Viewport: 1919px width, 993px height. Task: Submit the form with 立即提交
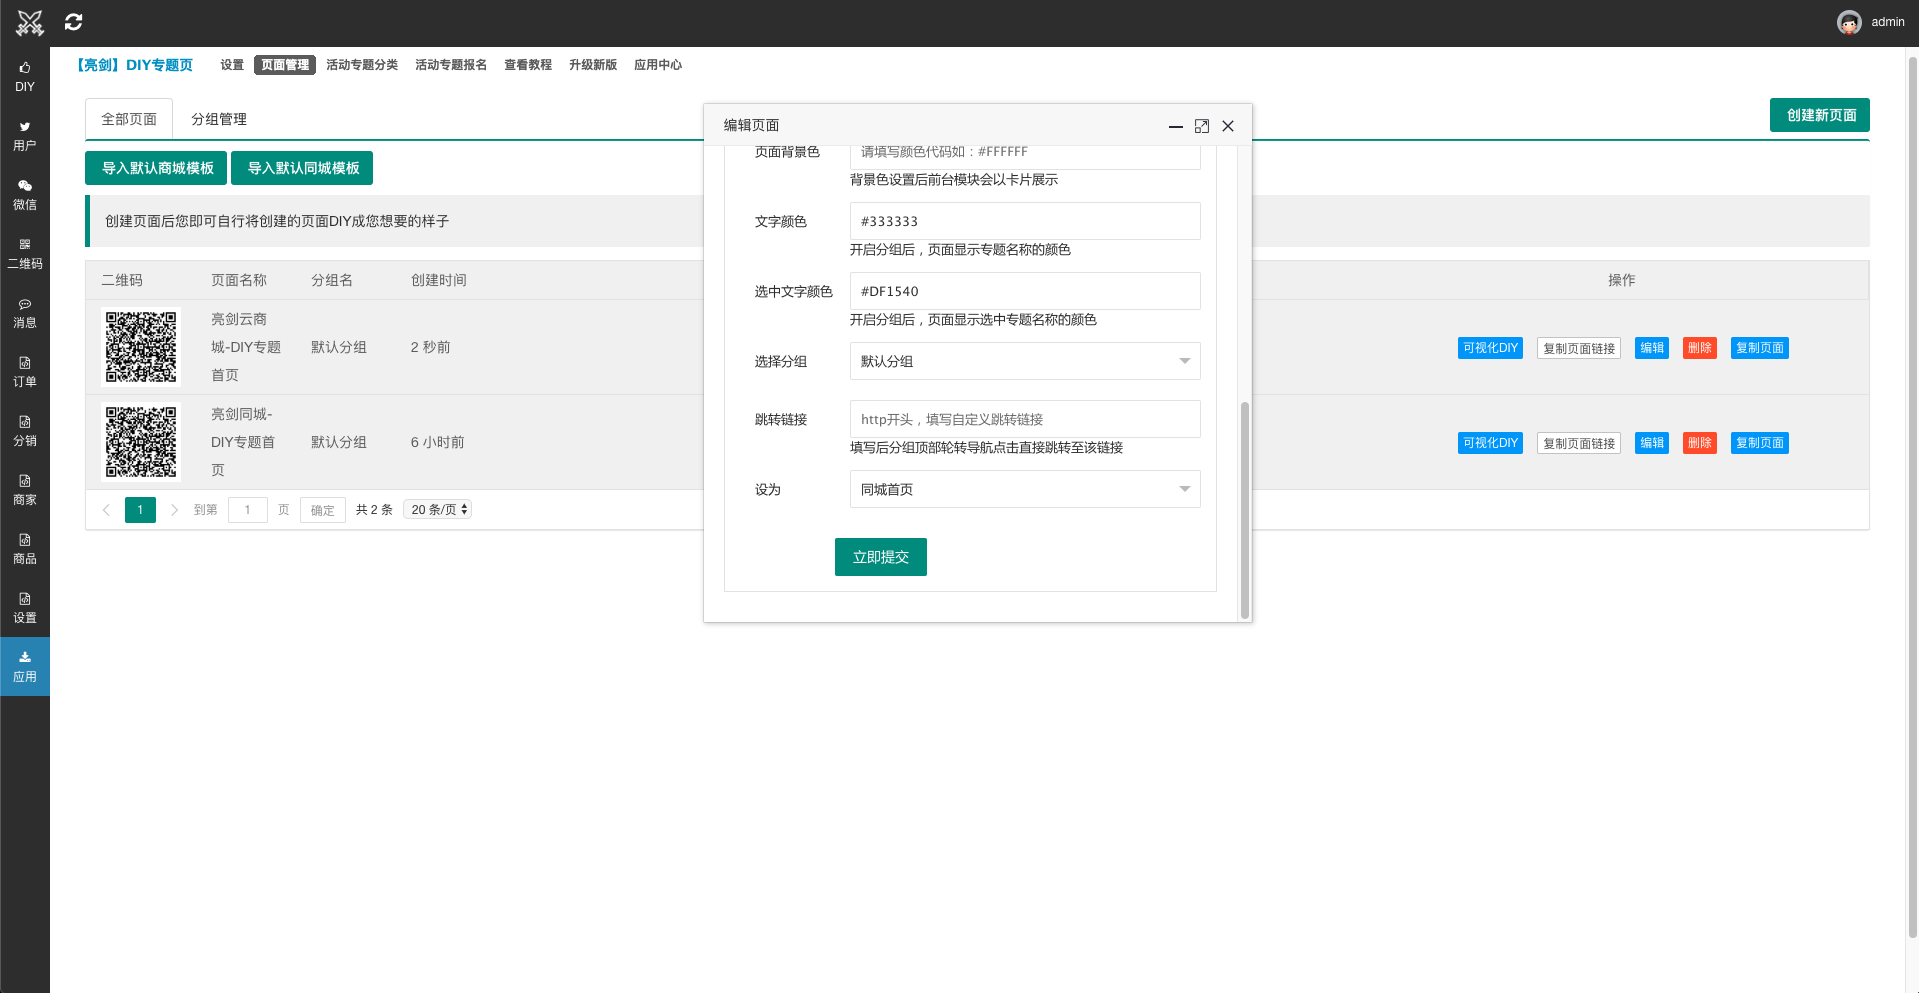coord(881,557)
